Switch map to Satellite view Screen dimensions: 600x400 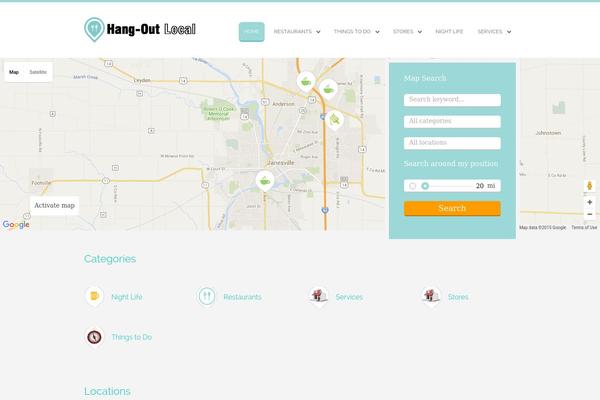[x=38, y=72]
